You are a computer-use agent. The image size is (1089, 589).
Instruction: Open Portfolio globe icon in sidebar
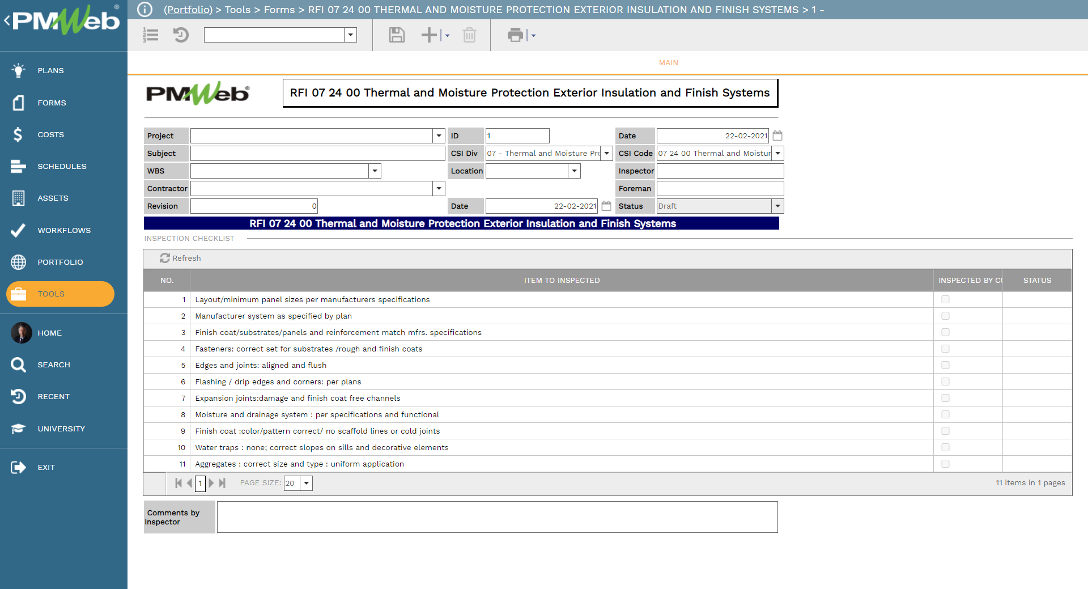click(19, 262)
